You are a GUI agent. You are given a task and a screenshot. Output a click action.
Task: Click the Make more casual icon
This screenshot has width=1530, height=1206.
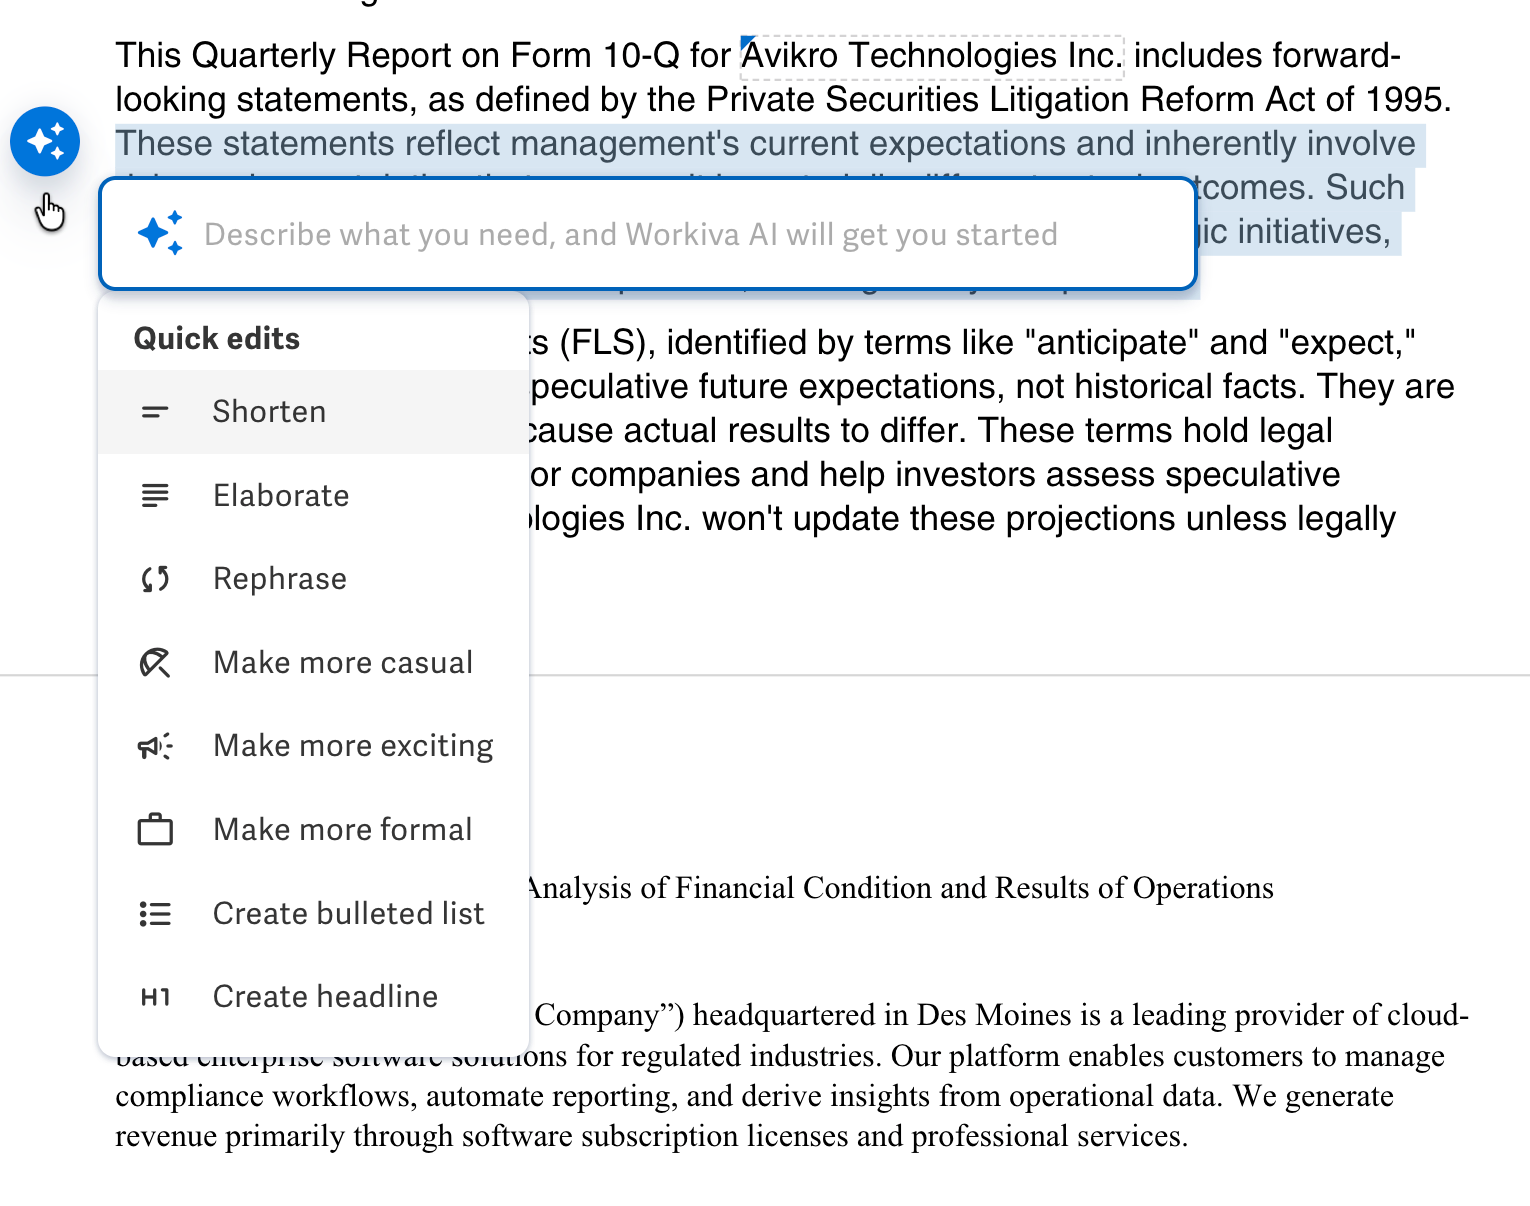[155, 662]
